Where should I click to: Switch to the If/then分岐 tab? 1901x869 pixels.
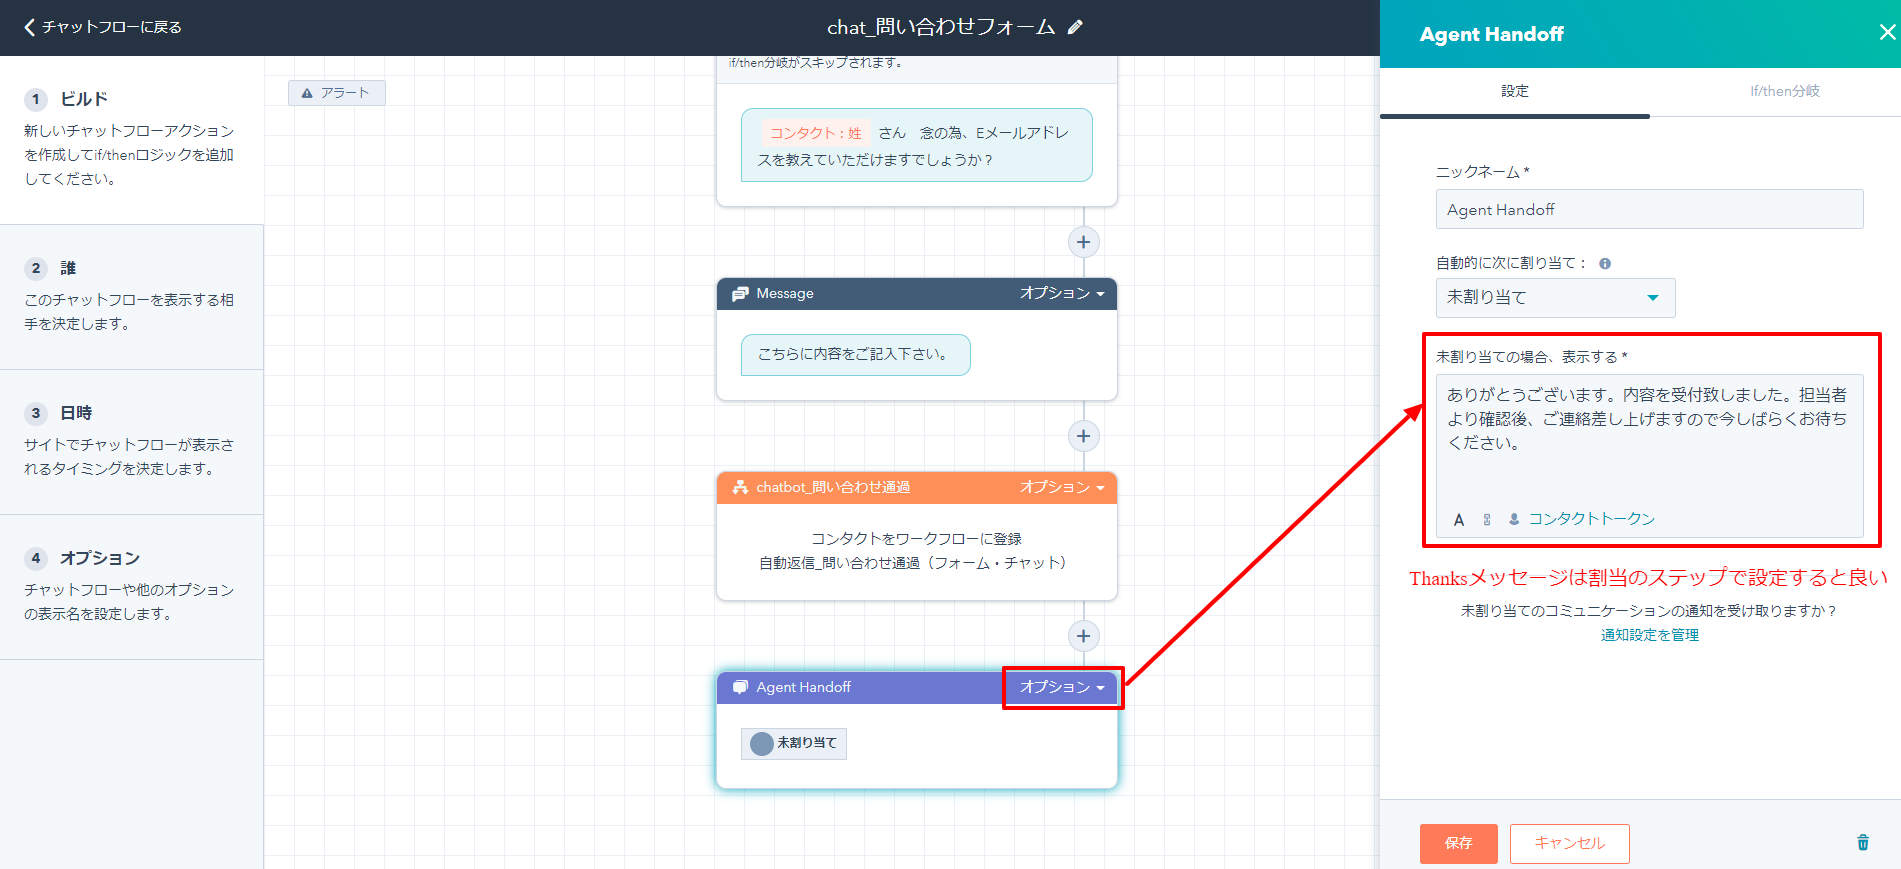click(1784, 91)
